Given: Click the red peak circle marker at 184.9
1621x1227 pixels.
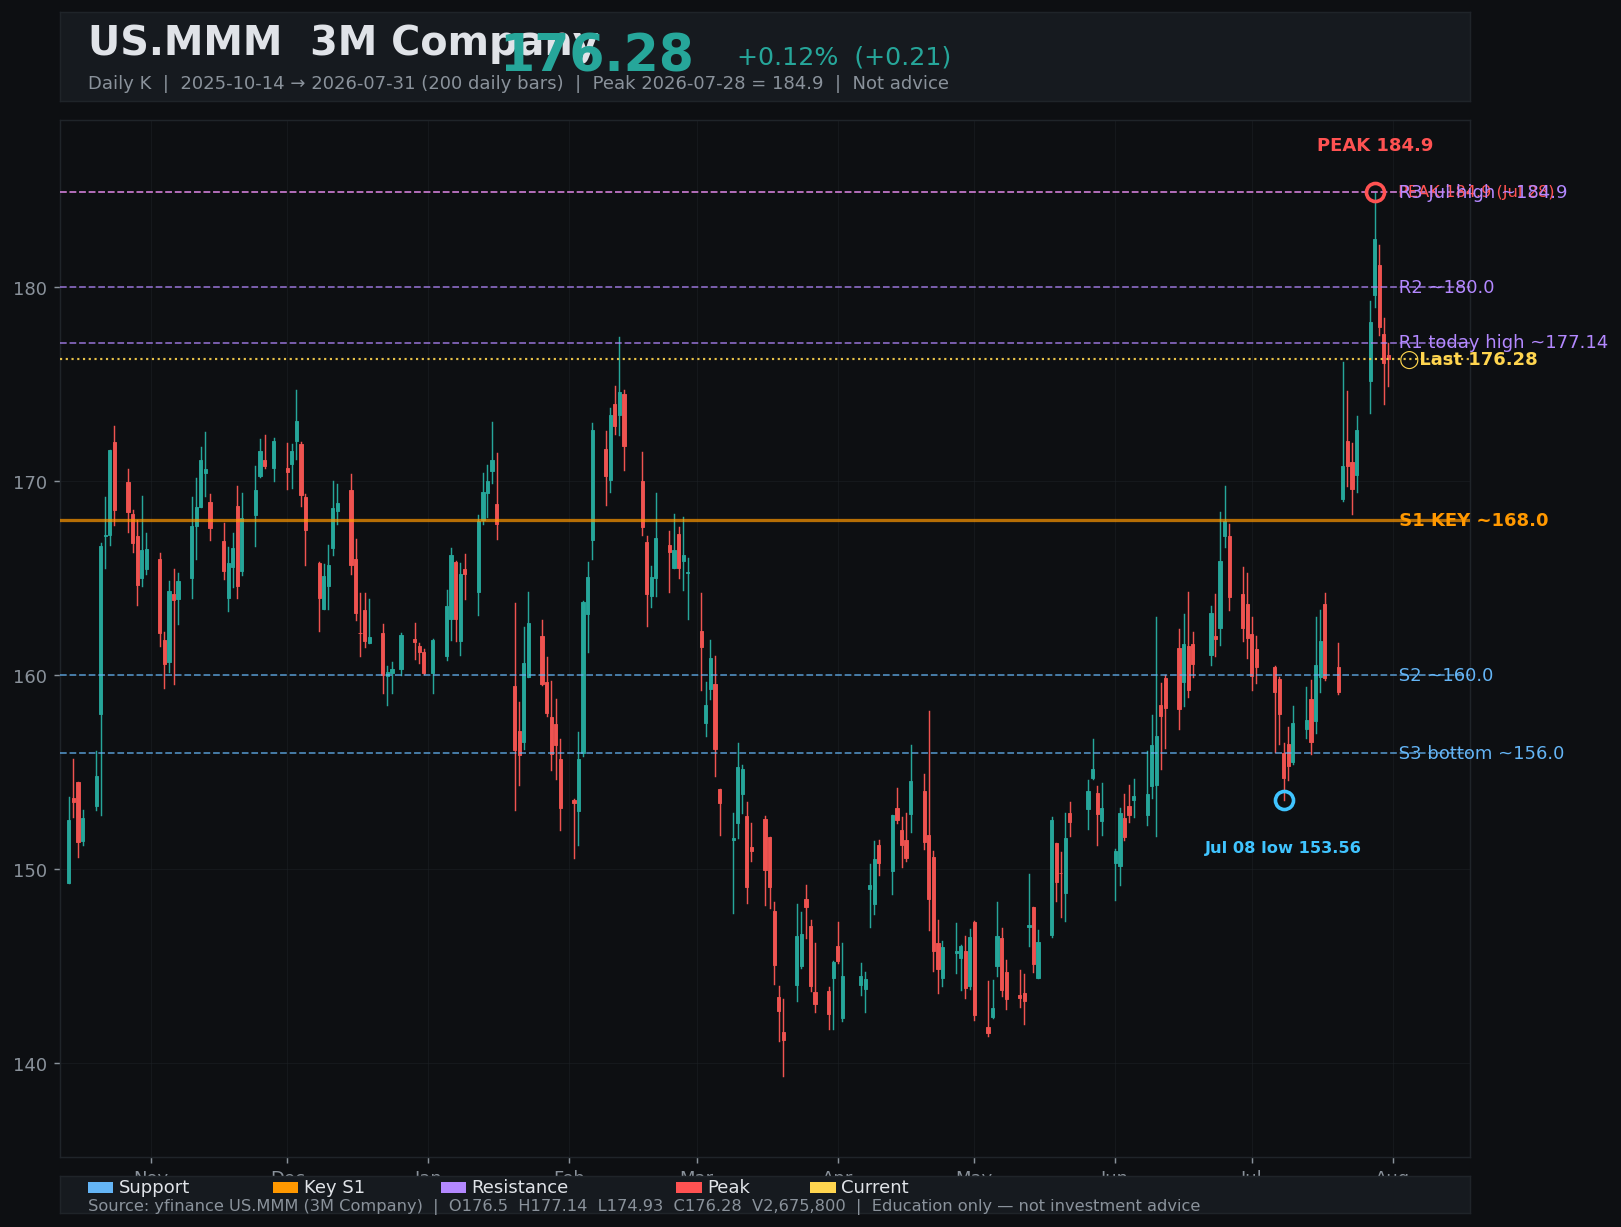Looking at the screenshot, I should 1375,192.
